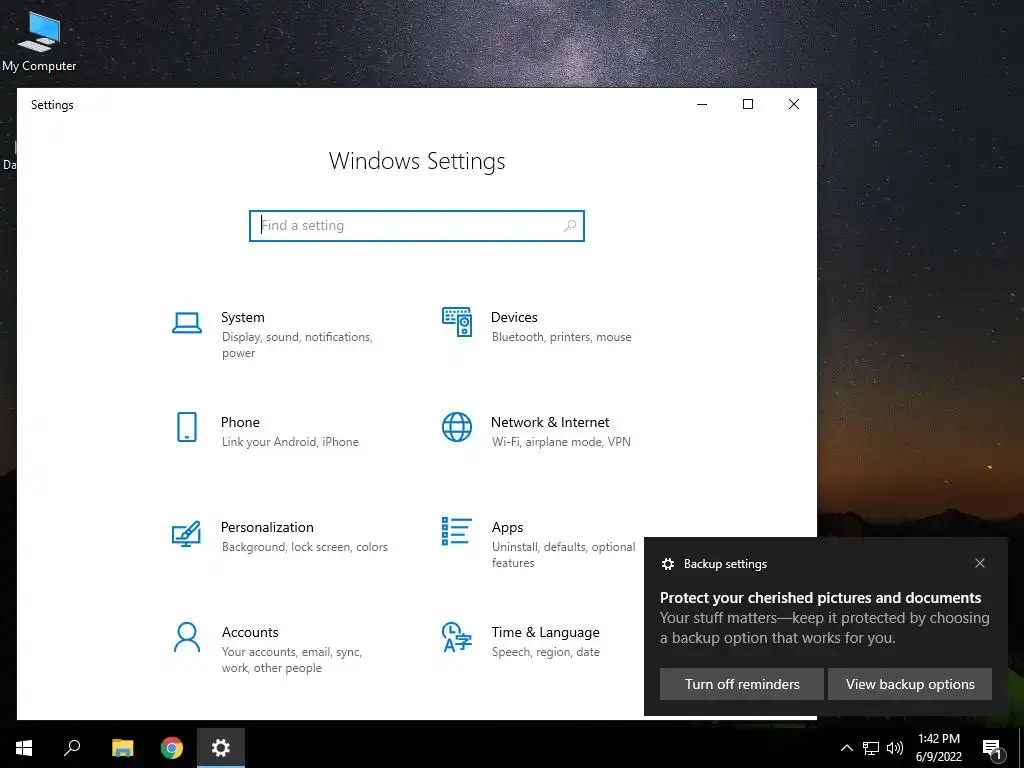Open taskbar search magnifier
Viewport: 1024px width, 768px height.
pyautogui.click(x=72, y=748)
